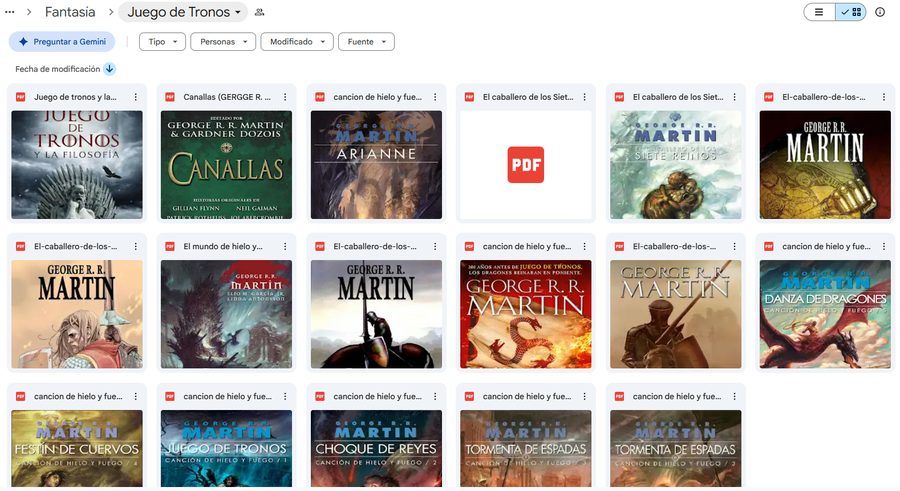
Task: Open more actions for El mundo de hielo y...
Action: 285,246
